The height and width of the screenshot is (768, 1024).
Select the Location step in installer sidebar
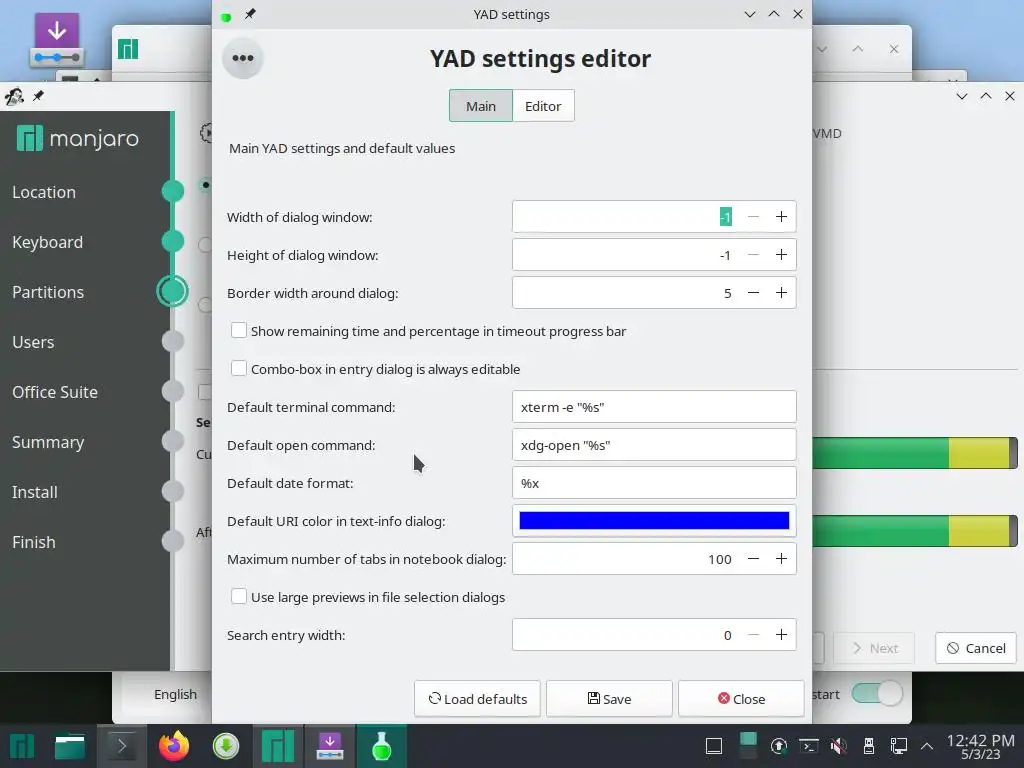click(x=44, y=192)
